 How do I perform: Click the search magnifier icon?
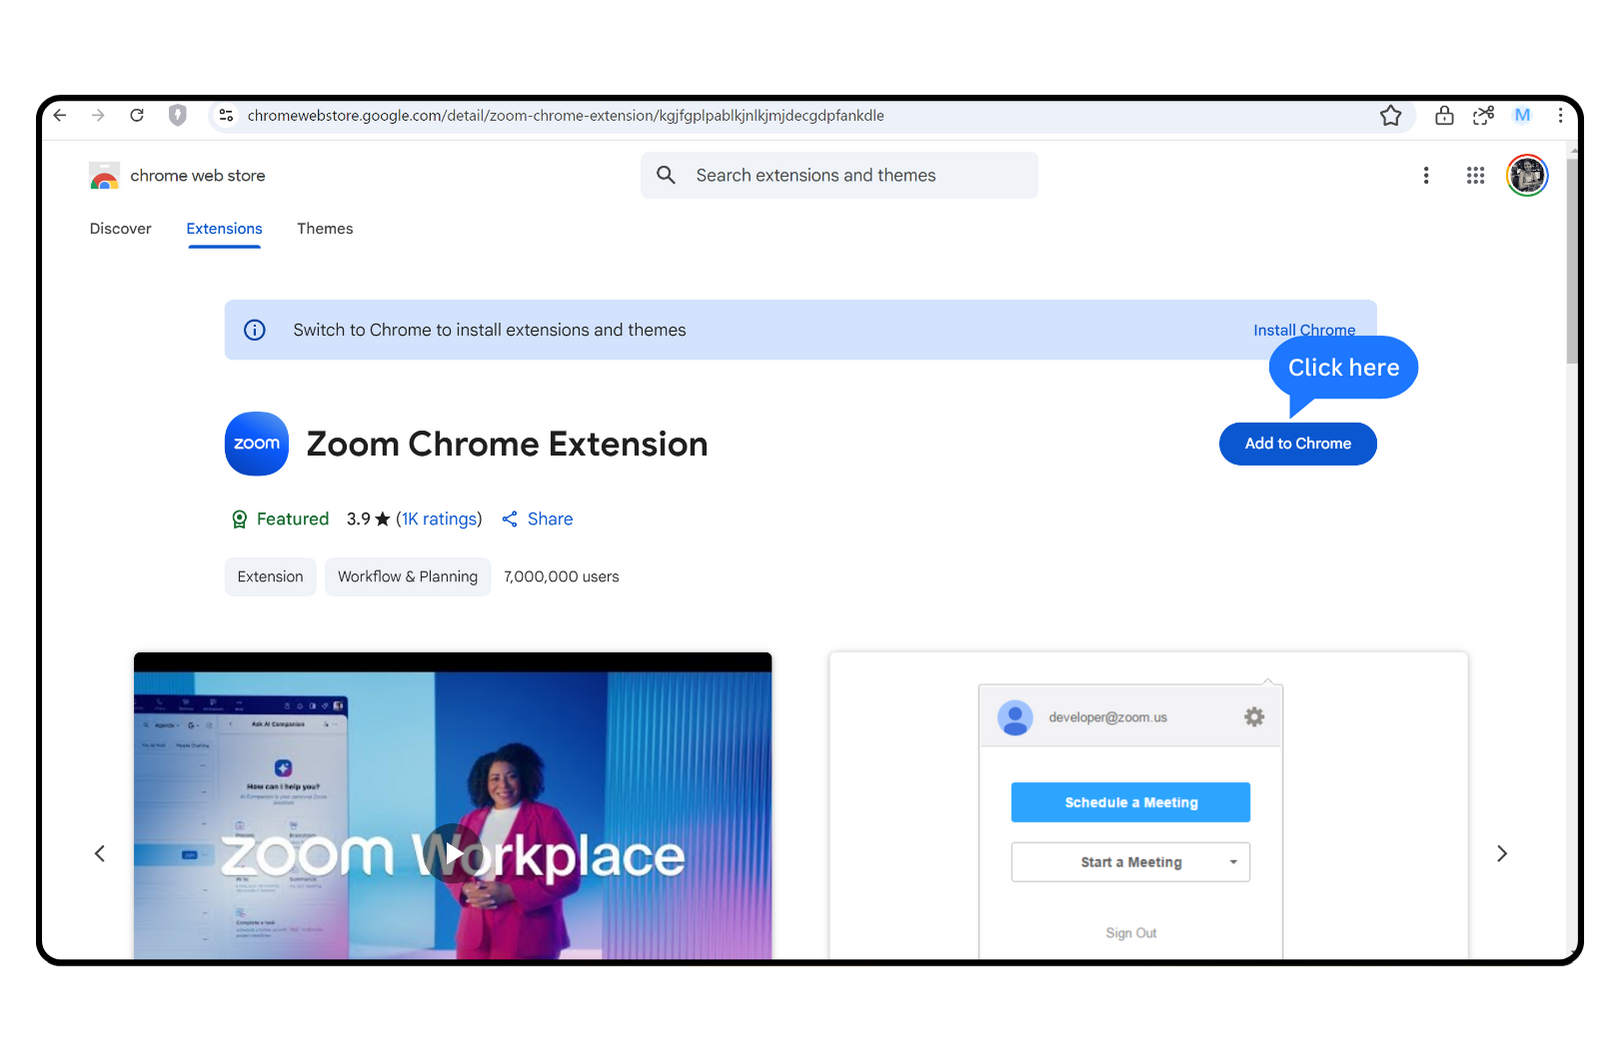click(x=666, y=175)
